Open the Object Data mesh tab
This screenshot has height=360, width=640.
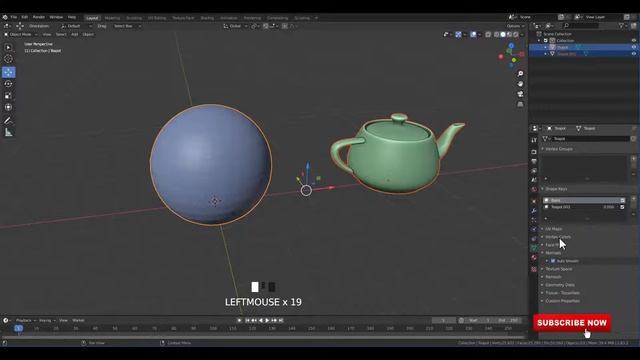coord(534,248)
